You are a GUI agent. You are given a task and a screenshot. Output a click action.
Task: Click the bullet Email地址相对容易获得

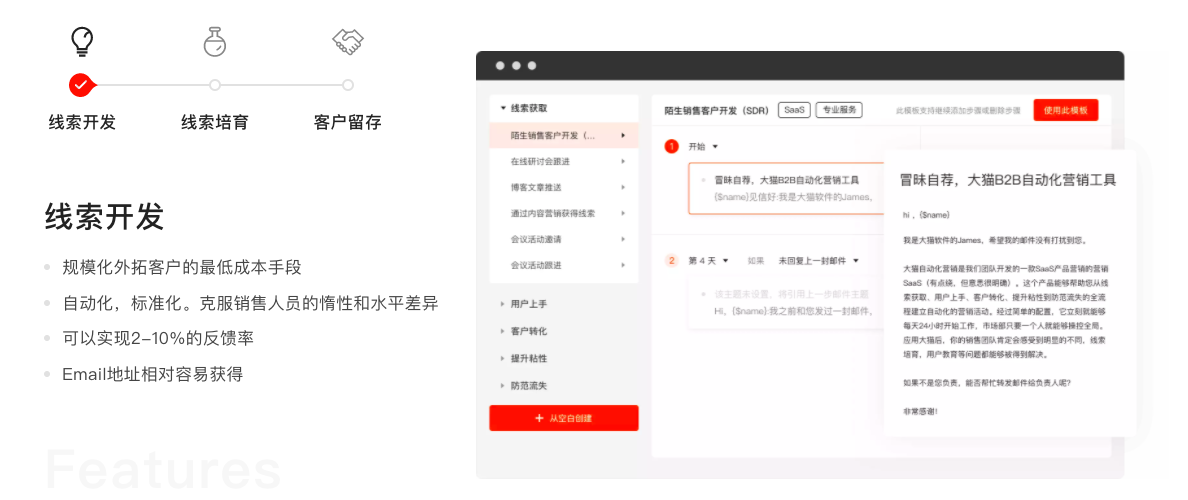(x=152, y=374)
